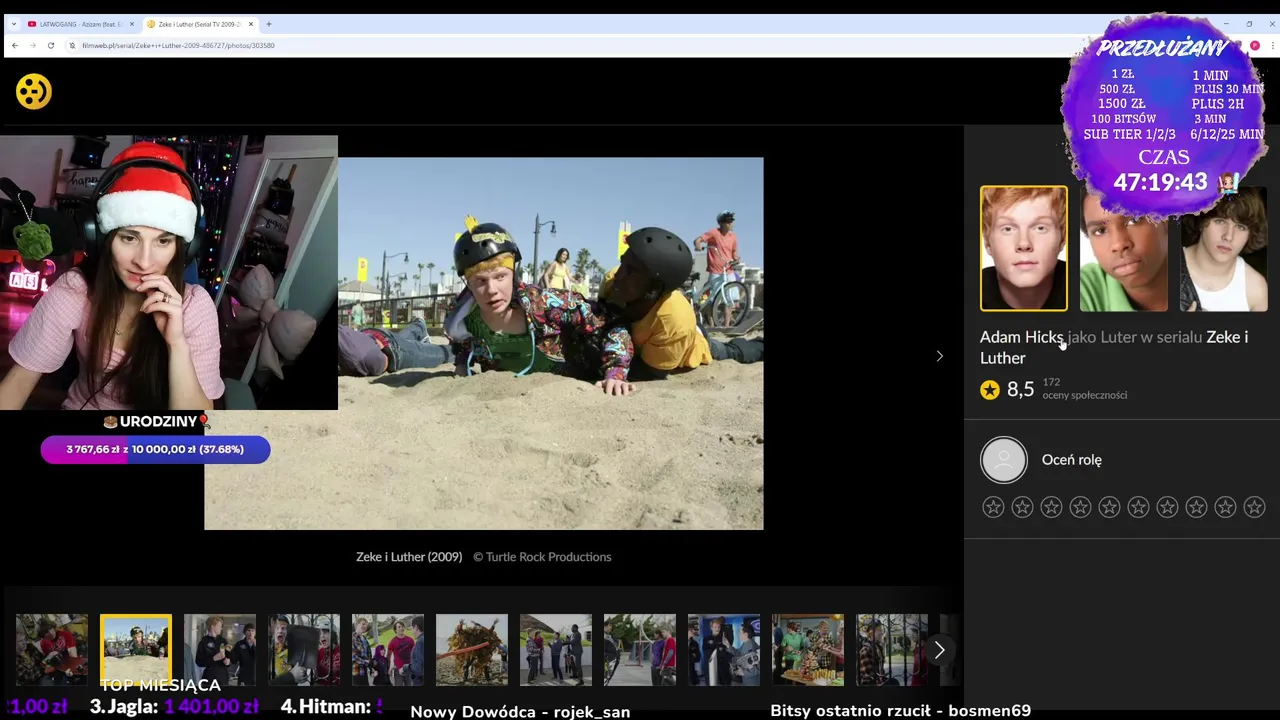Image resolution: width=1280 pixels, height=720 pixels.
Task: Rate the role two stars
Action: point(1022,507)
